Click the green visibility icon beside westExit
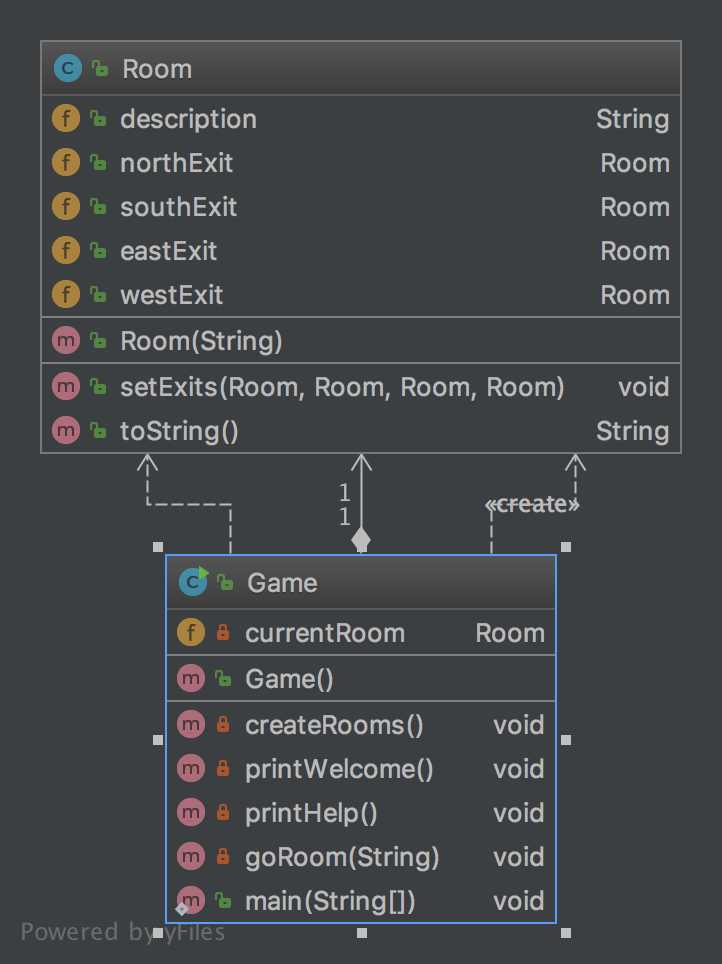Screen dimensions: 722x964 coord(98,295)
